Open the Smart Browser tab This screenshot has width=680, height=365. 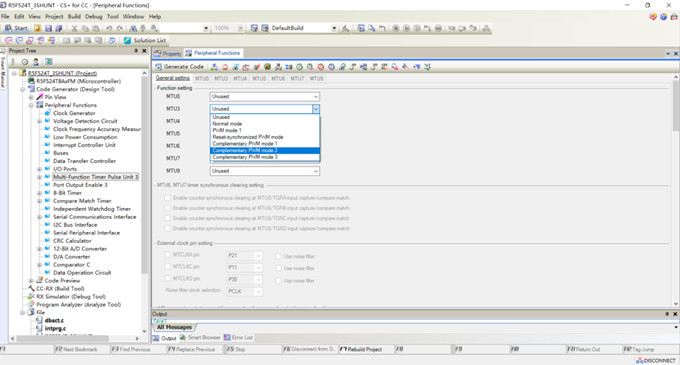(200, 338)
